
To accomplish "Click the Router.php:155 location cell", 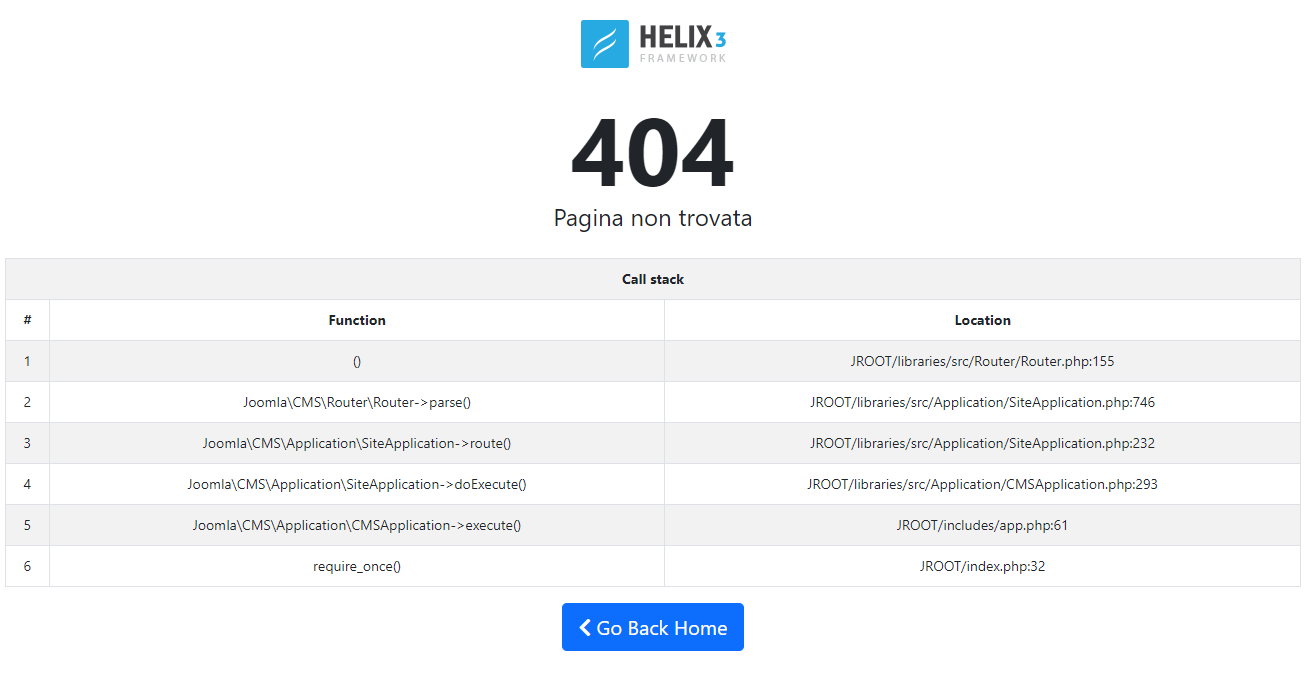I will coord(982,361).
